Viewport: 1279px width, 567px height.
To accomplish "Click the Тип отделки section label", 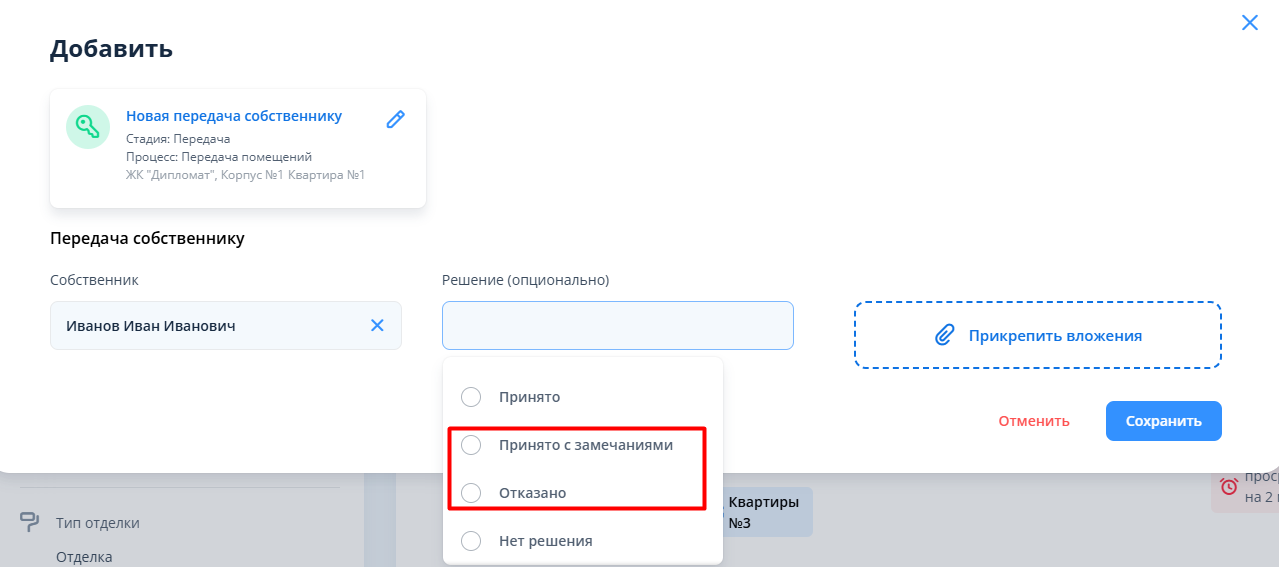I will coord(98,523).
